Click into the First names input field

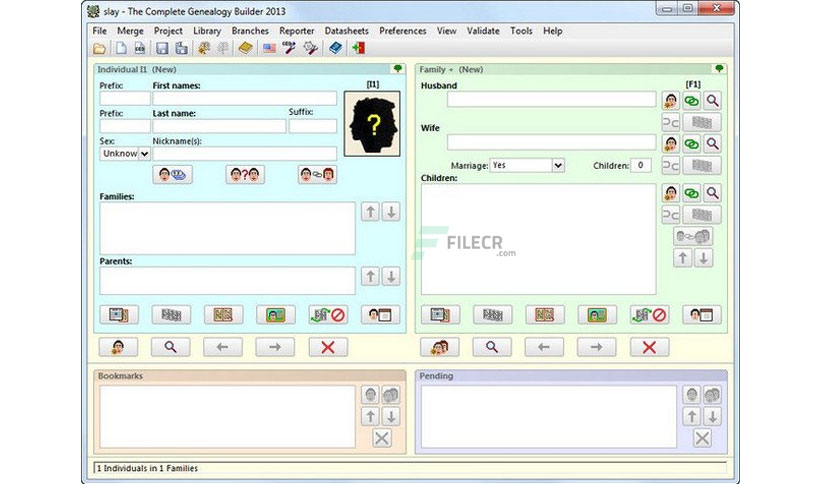pyautogui.click(x=245, y=99)
